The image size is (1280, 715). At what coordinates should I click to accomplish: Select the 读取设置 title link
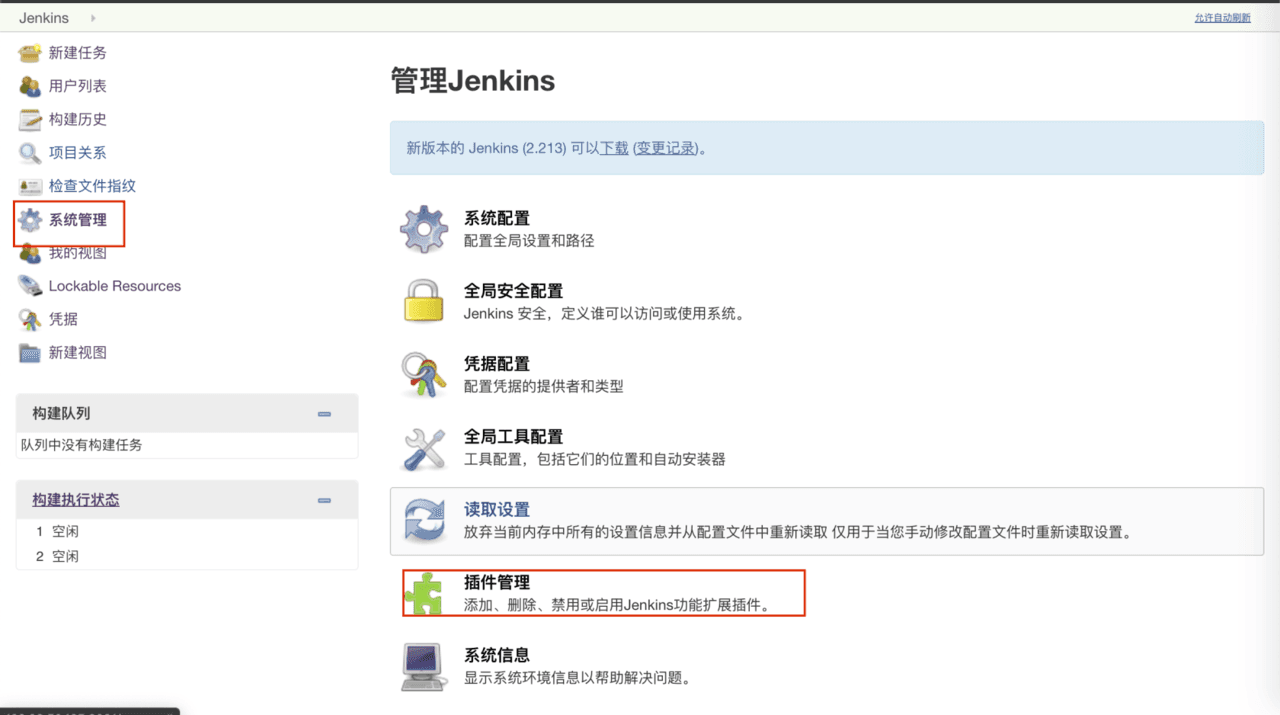pyautogui.click(x=497, y=510)
